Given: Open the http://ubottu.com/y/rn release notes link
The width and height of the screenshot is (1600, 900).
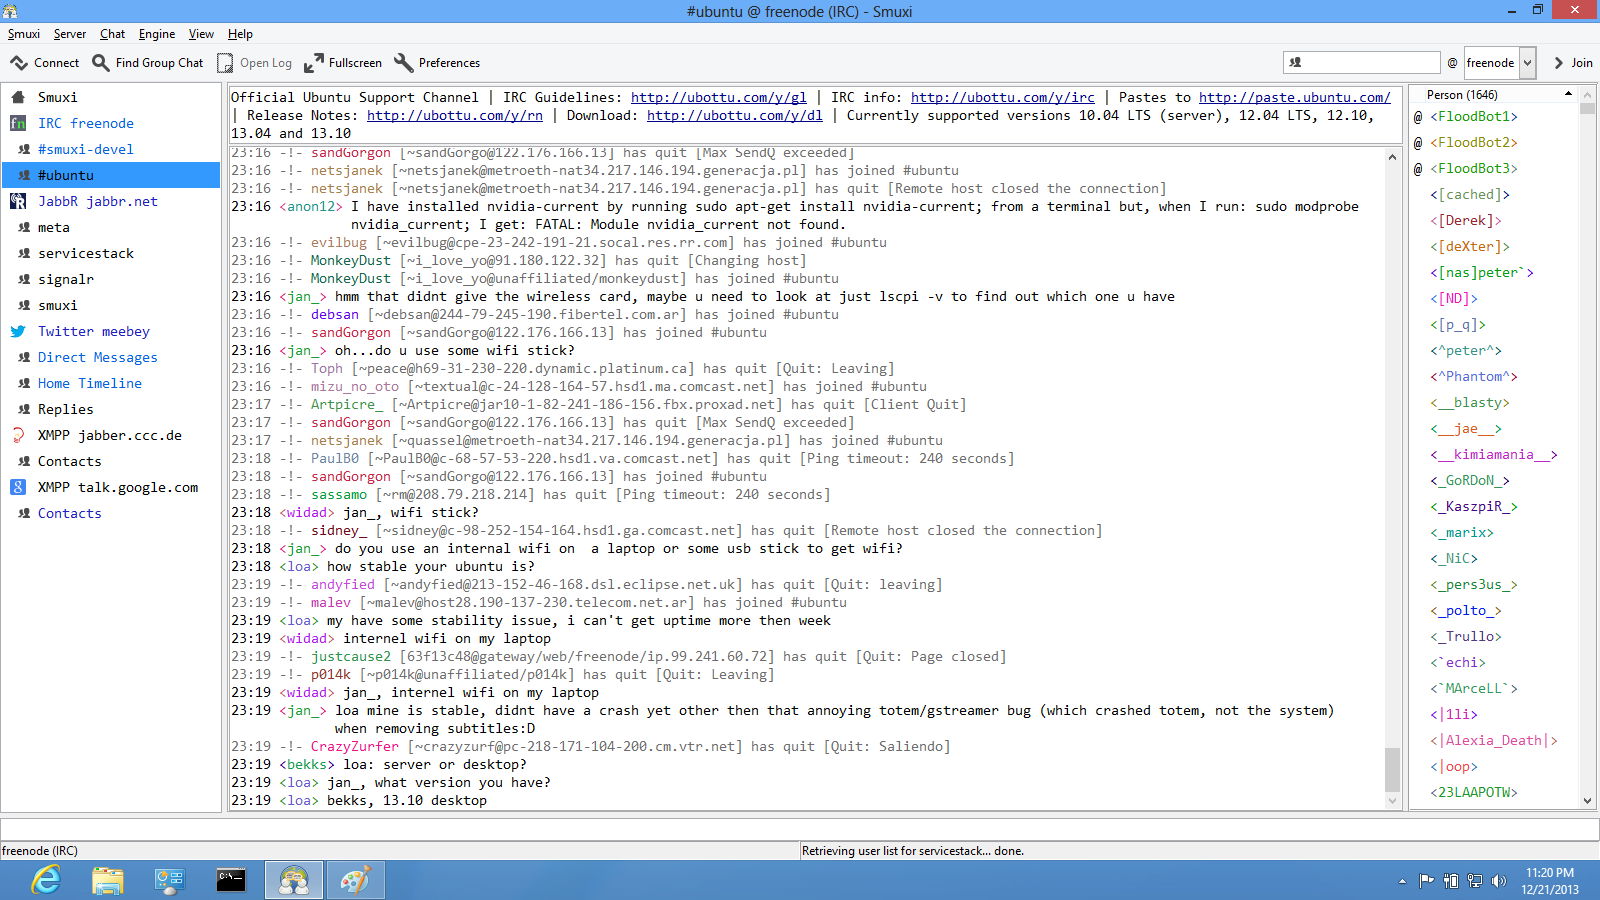Looking at the screenshot, I should pyautogui.click(x=455, y=115).
